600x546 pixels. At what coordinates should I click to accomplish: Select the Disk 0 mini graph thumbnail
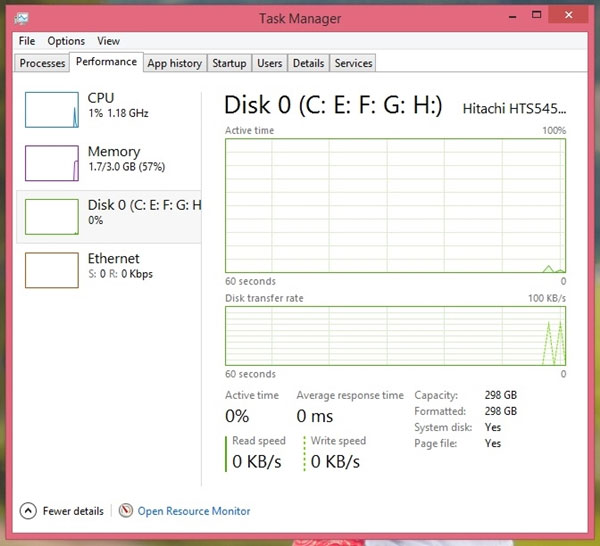coord(52,217)
